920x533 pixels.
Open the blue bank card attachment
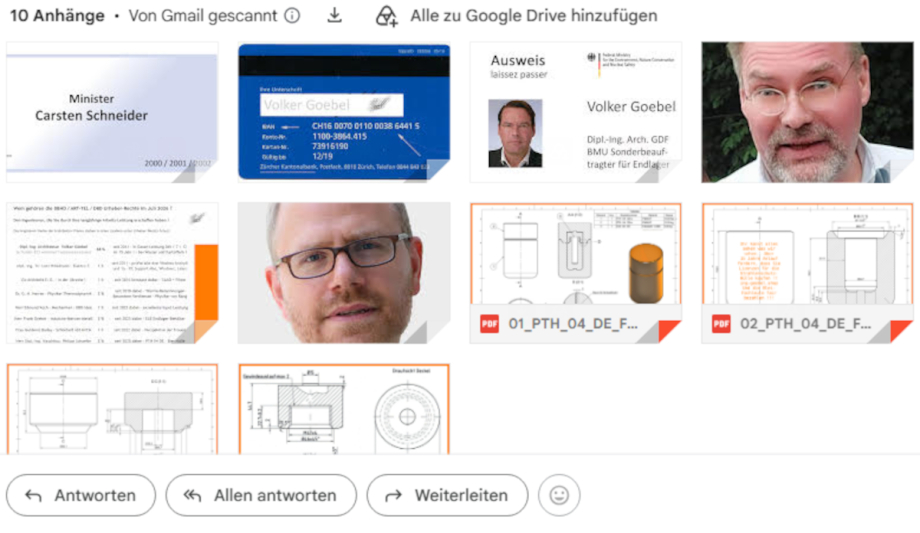click(344, 112)
